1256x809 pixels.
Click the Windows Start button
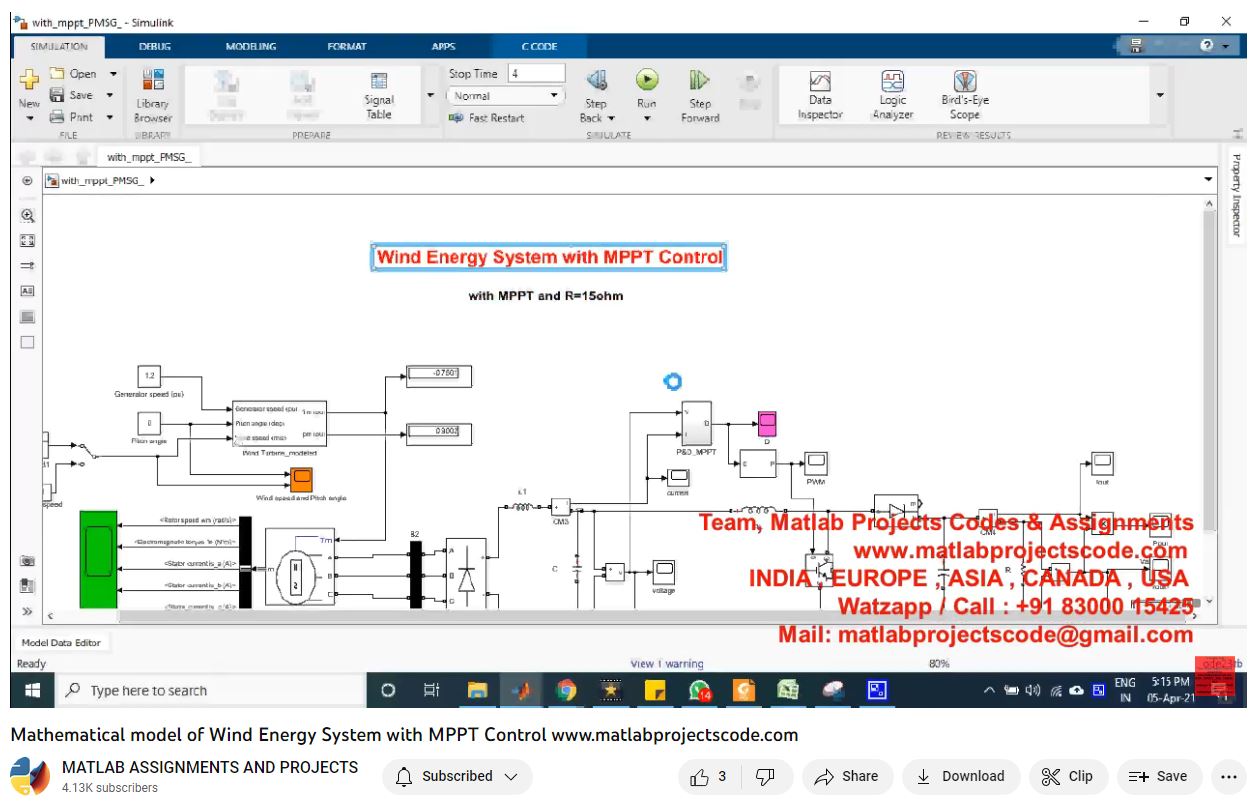[x=32, y=690]
